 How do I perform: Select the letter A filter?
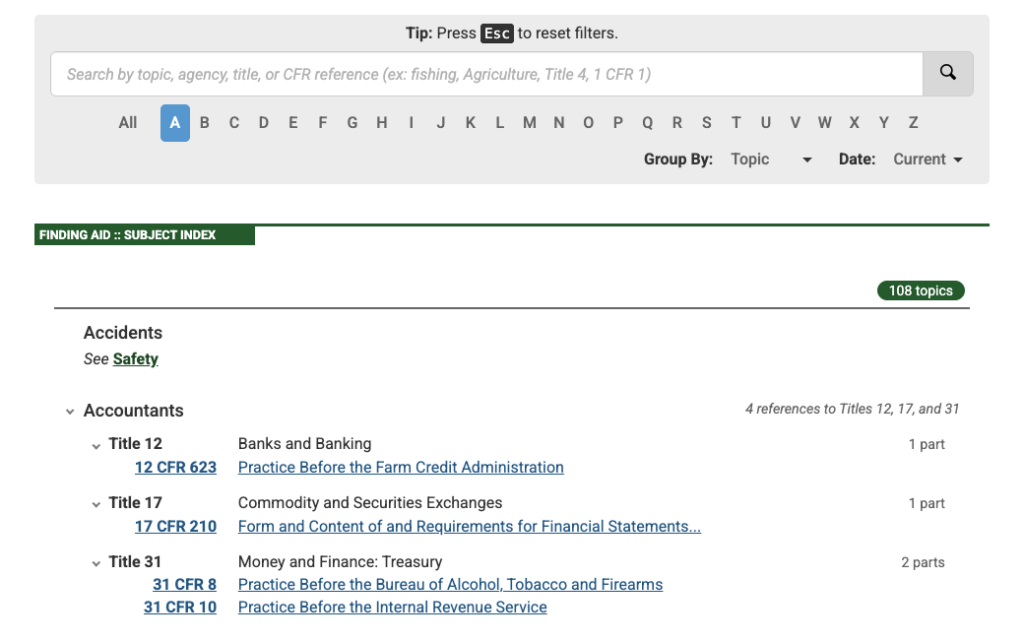pos(175,123)
